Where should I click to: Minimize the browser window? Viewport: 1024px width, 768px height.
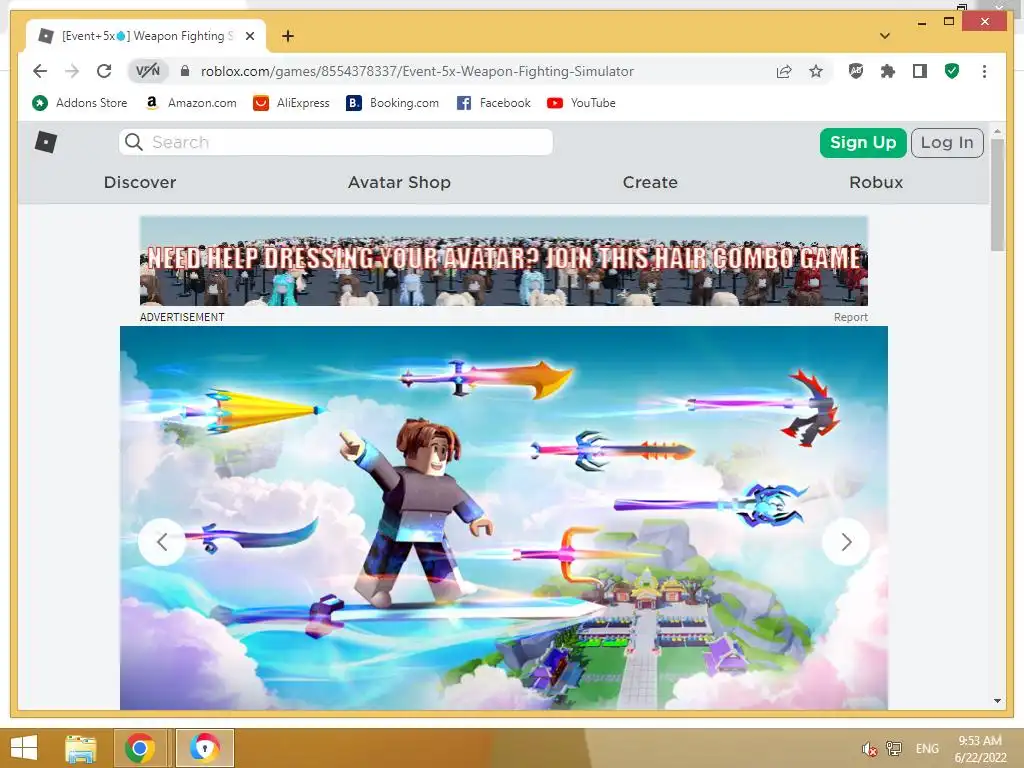(921, 23)
